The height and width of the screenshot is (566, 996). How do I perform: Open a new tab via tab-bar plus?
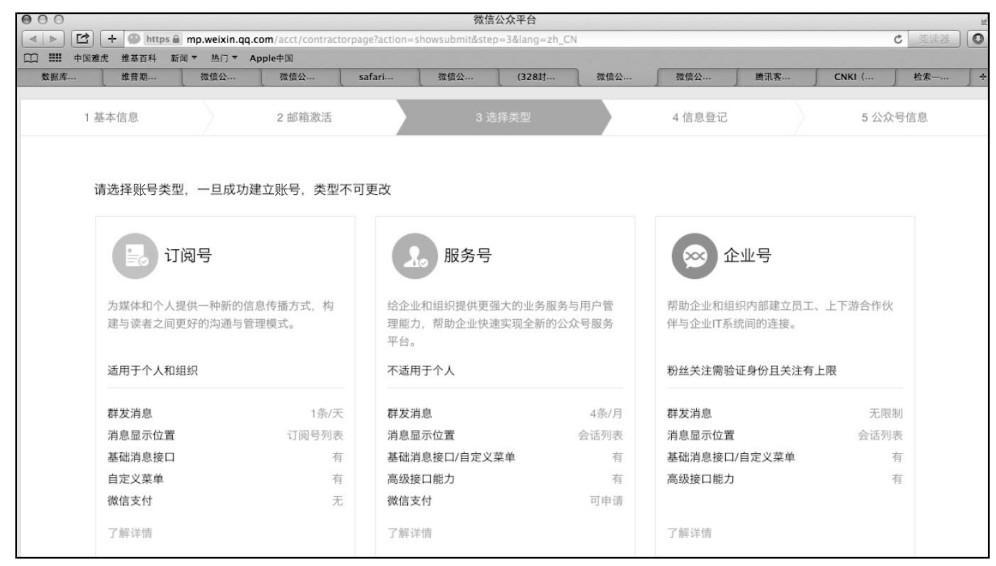click(982, 77)
